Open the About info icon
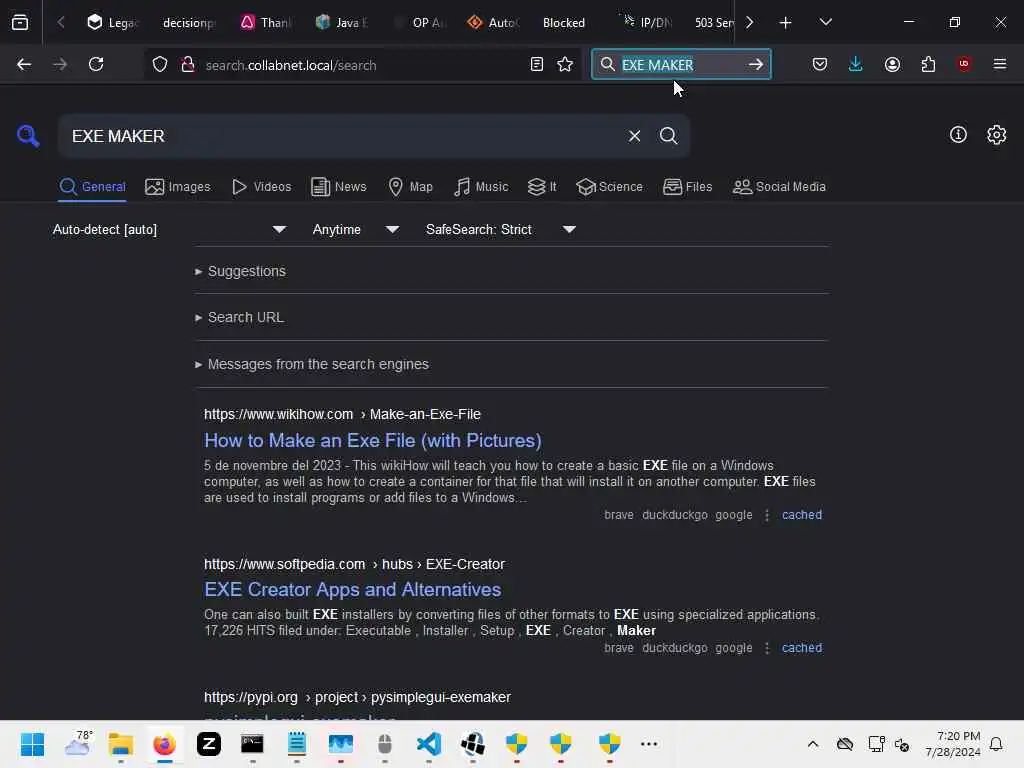 [958, 135]
